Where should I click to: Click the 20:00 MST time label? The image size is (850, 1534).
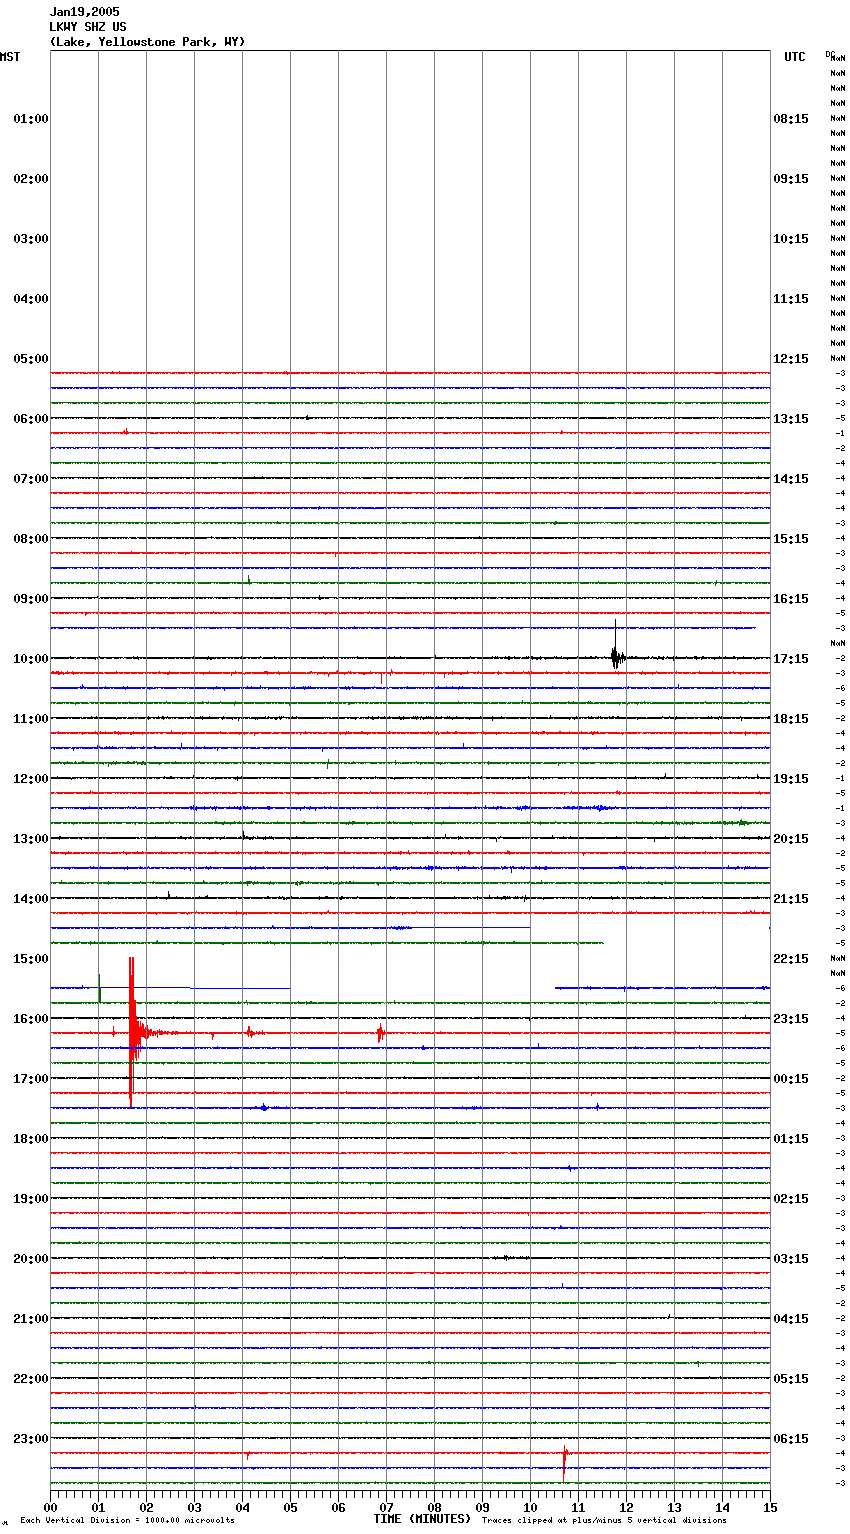pos(31,1259)
